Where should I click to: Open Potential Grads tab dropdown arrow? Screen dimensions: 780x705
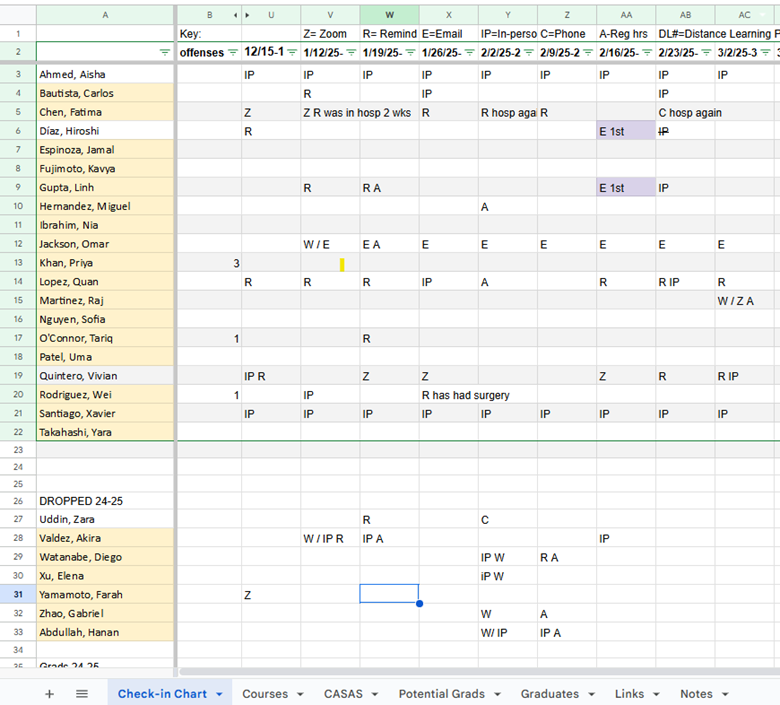click(x=497, y=694)
